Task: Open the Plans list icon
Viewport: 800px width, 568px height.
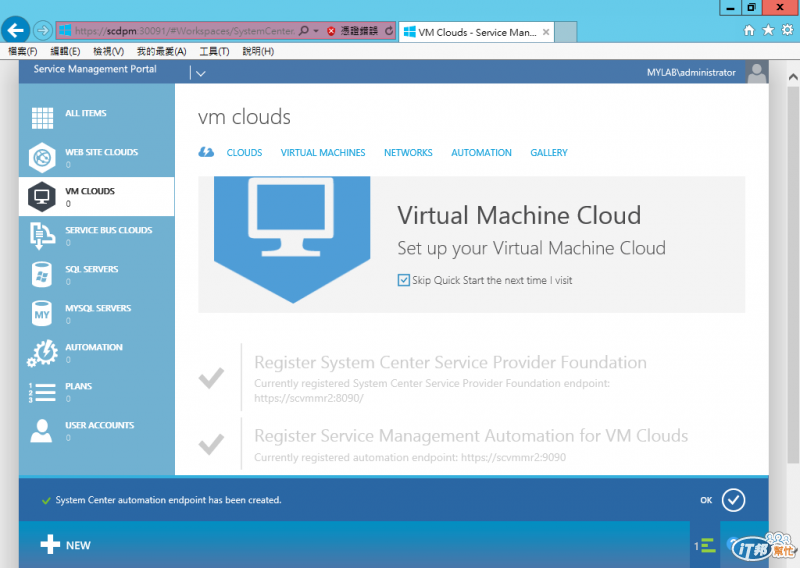Action: 42,392
